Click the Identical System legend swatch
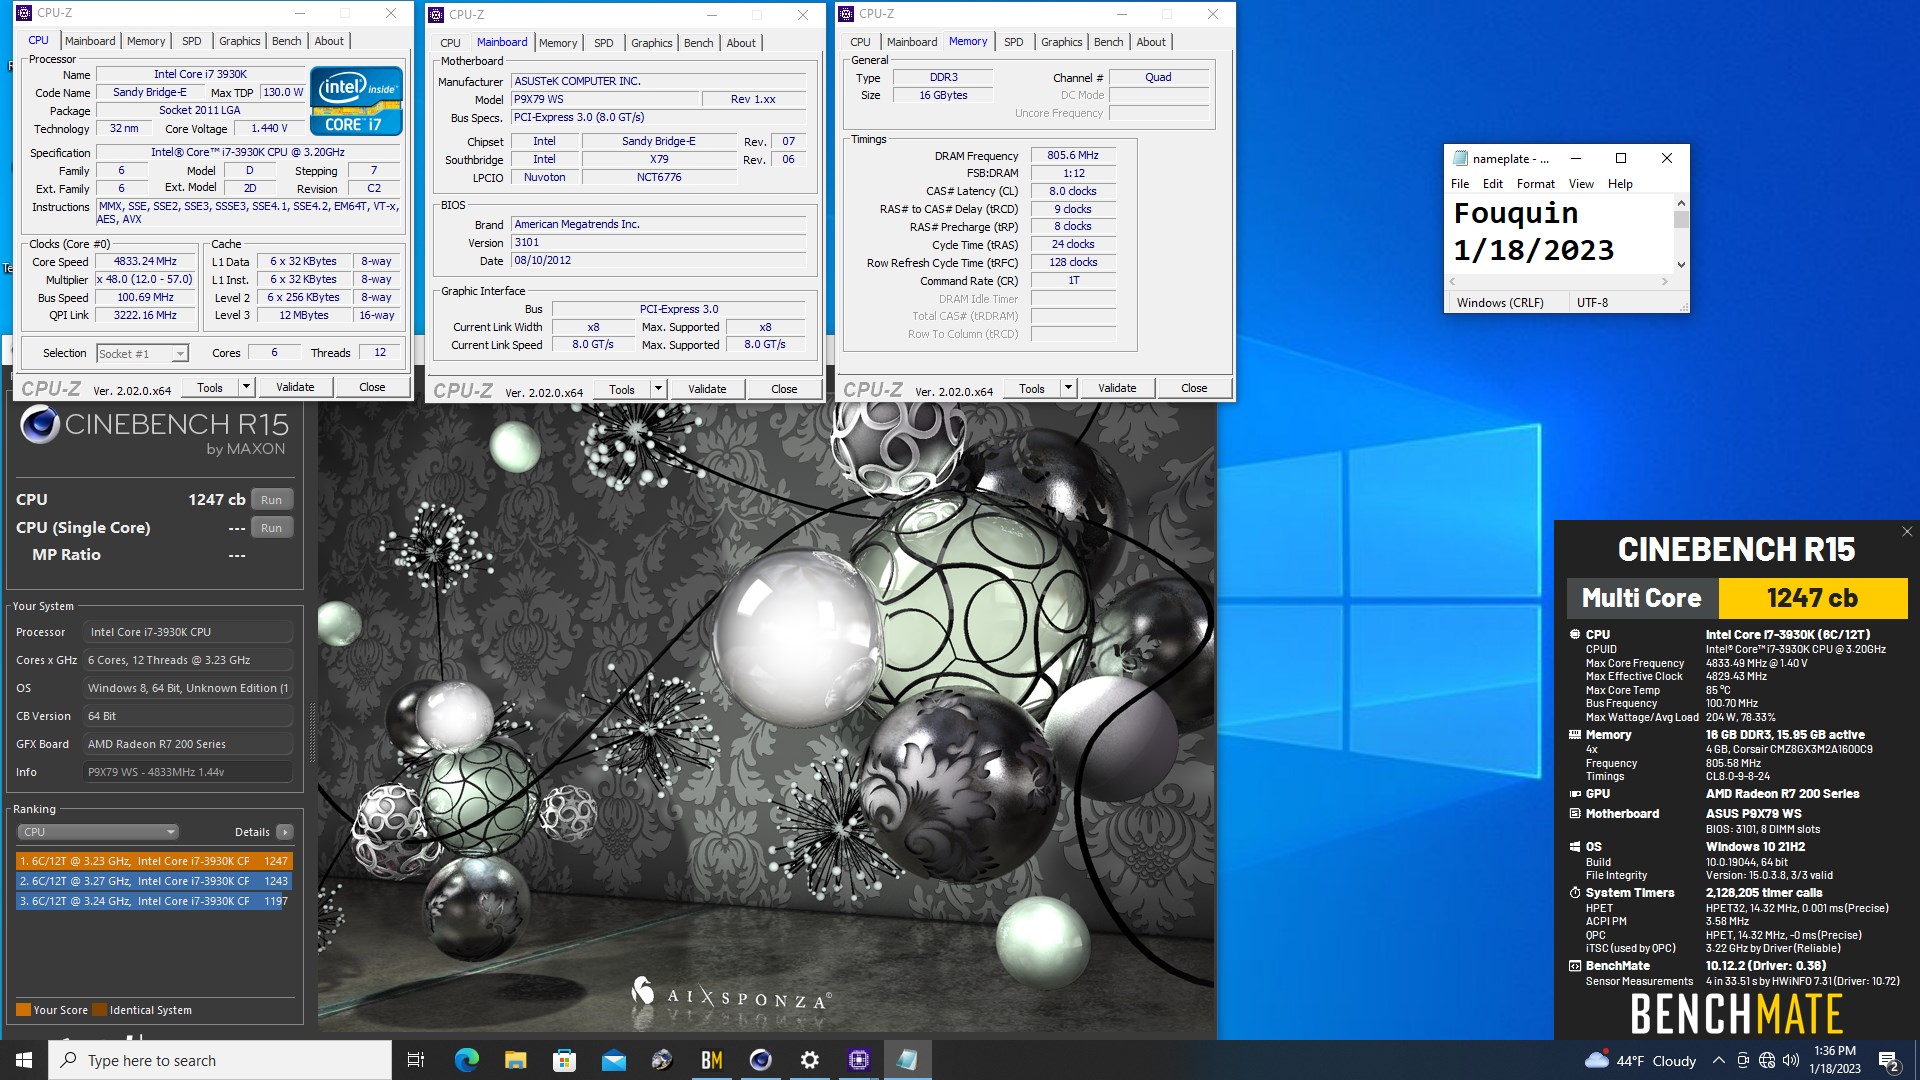This screenshot has width=1920, height=1080. click(x=99, y=1010)
